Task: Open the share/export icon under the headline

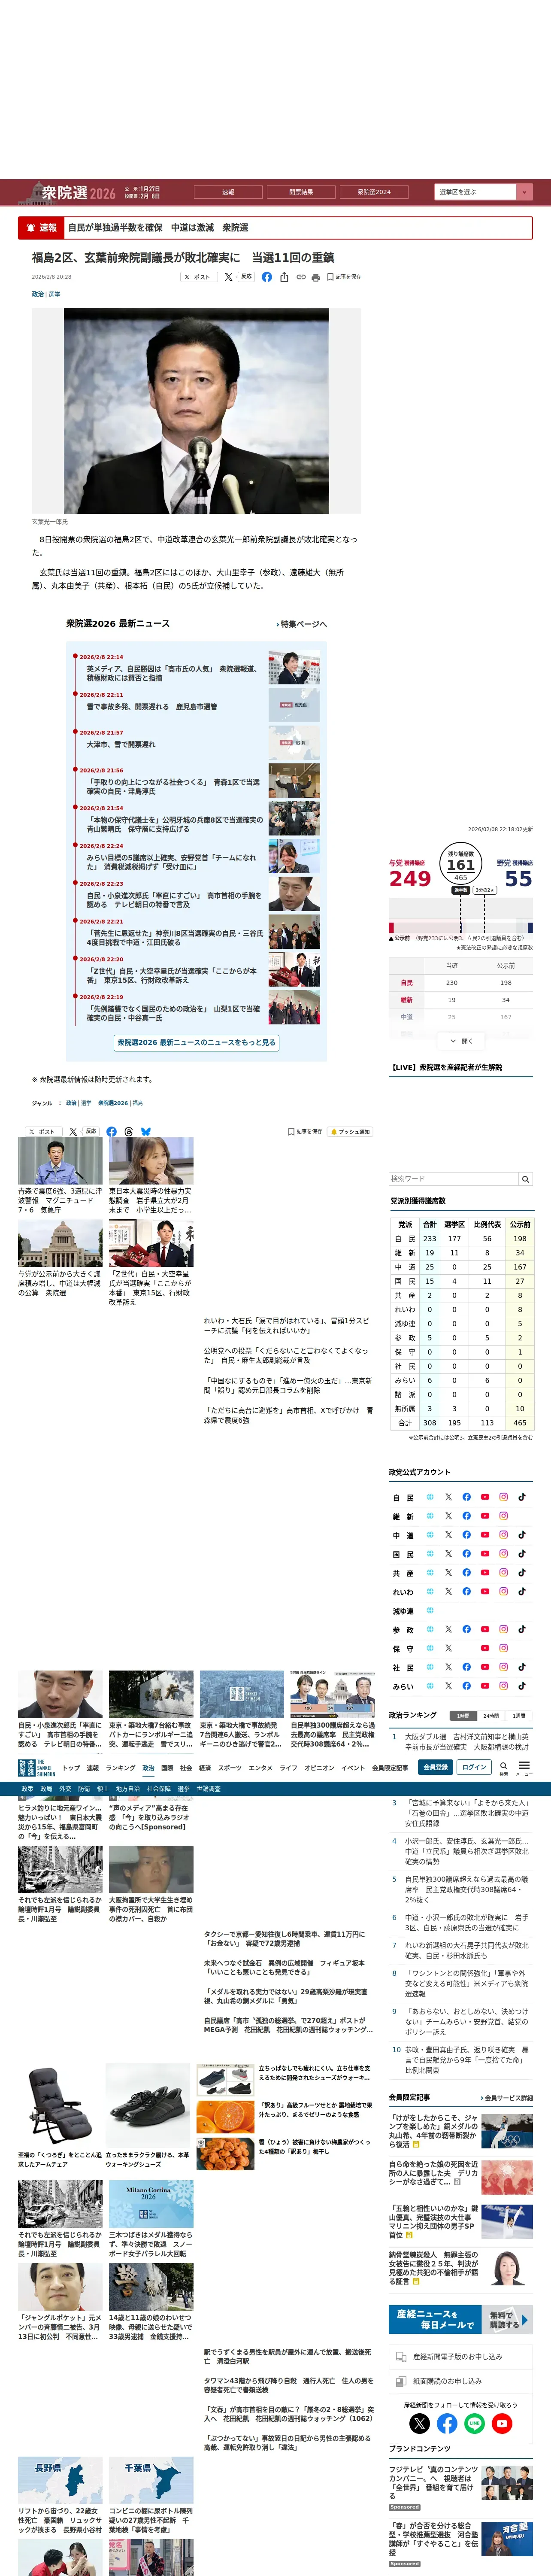Action: (284, 277)
